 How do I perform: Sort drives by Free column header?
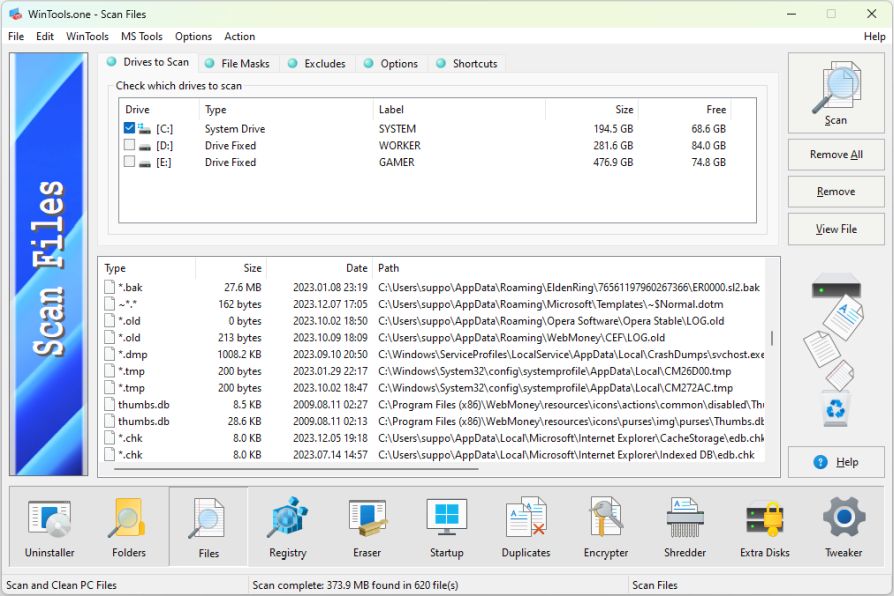coord(684,110)
